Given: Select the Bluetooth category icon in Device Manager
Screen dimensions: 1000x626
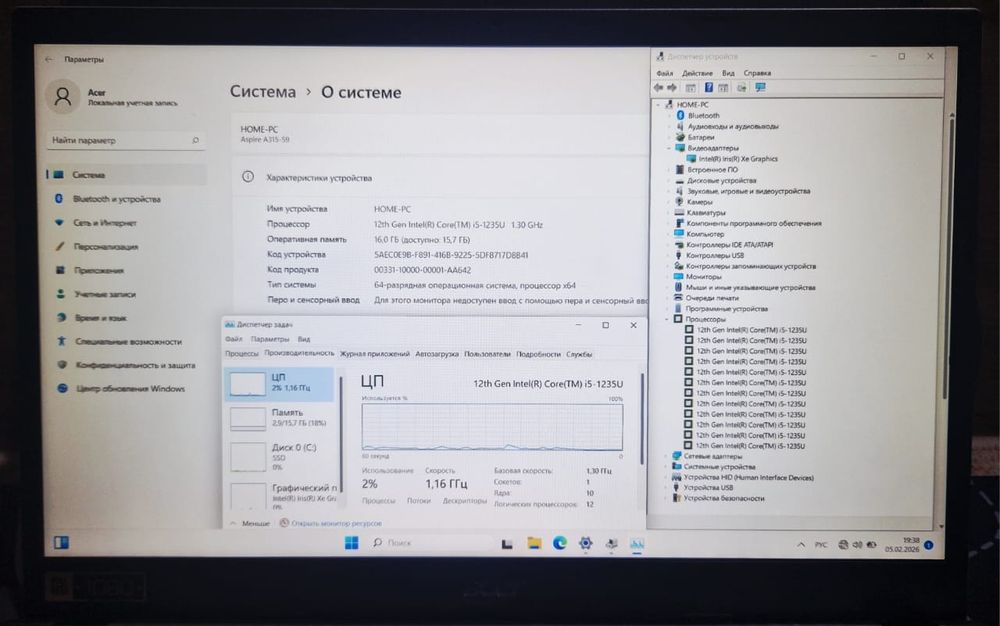Looking at the screenshot, I should click(x=680, y=115).
